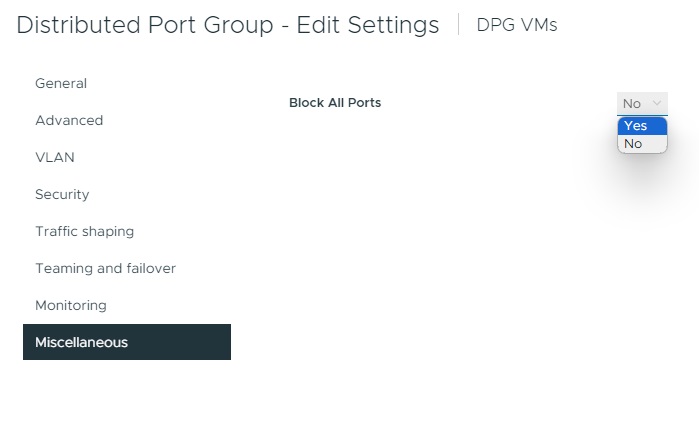Click the vertical divider before DPG VMs
The image size is (699, 427).
click(458, 25)
